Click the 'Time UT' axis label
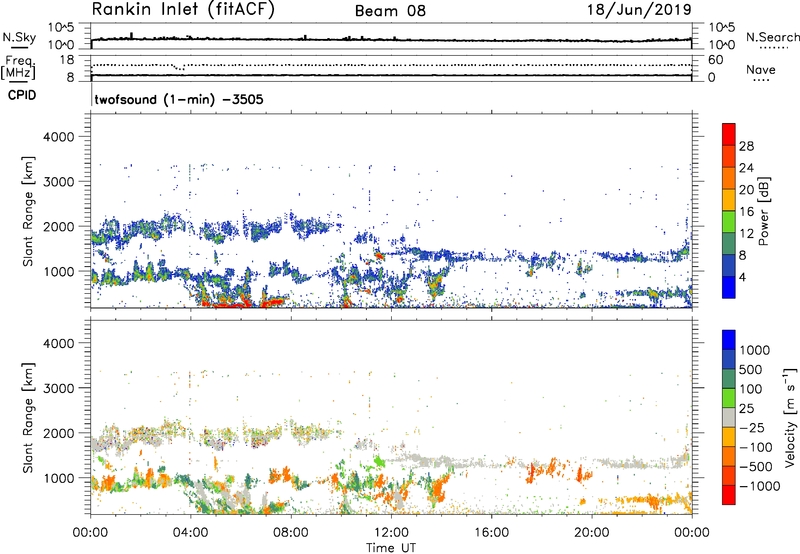Image resolution: width=800 pixels, height=554 pixels. [x=391, y=547]
